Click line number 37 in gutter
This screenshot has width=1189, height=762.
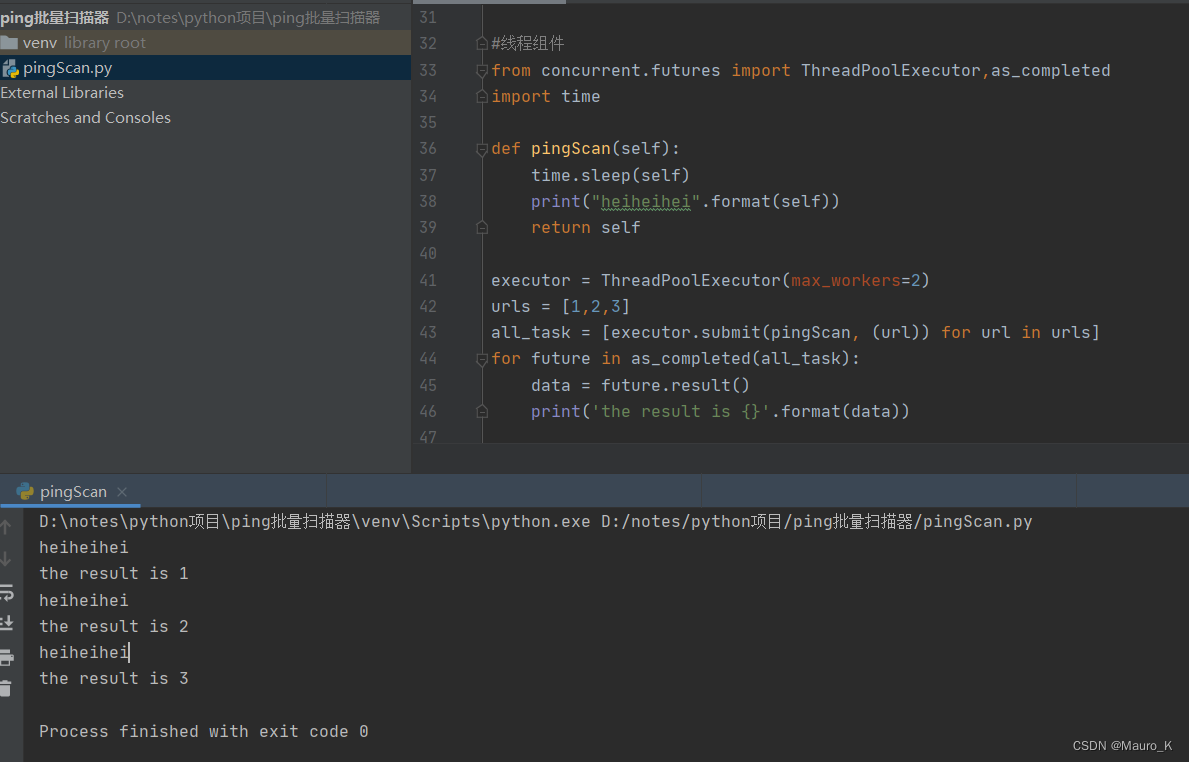428,175
